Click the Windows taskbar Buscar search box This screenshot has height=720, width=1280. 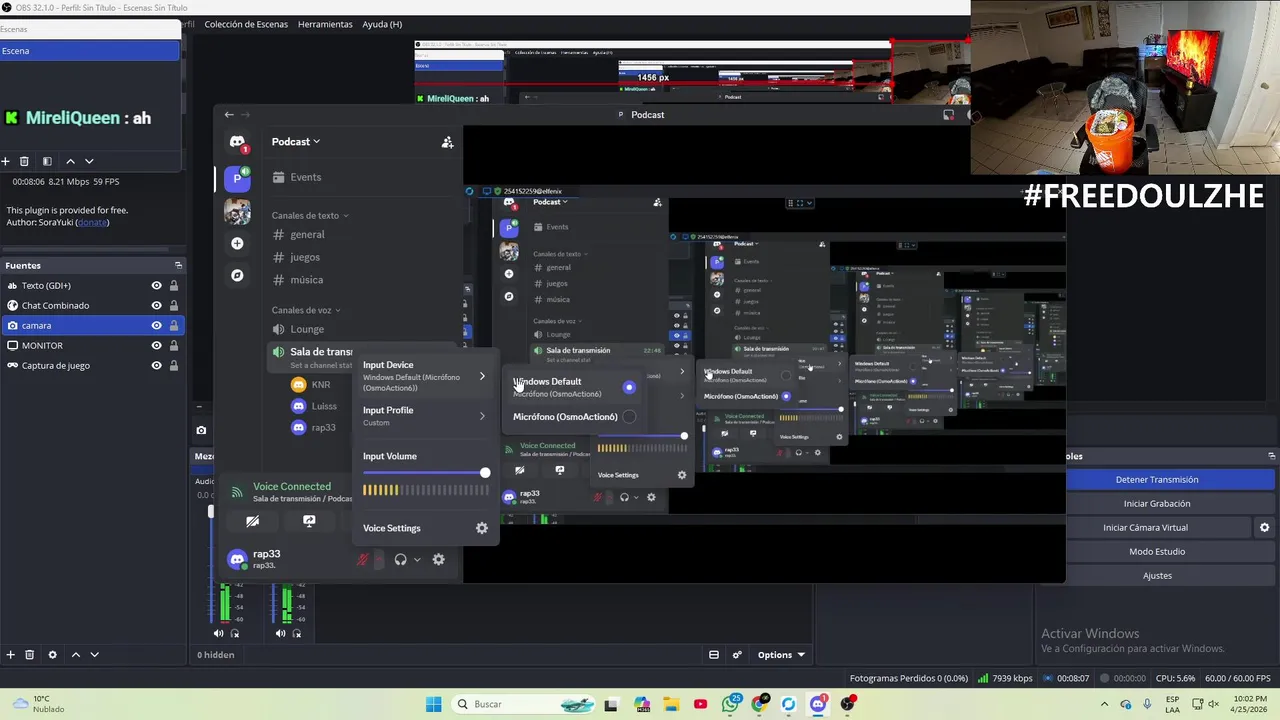(524, 704)
